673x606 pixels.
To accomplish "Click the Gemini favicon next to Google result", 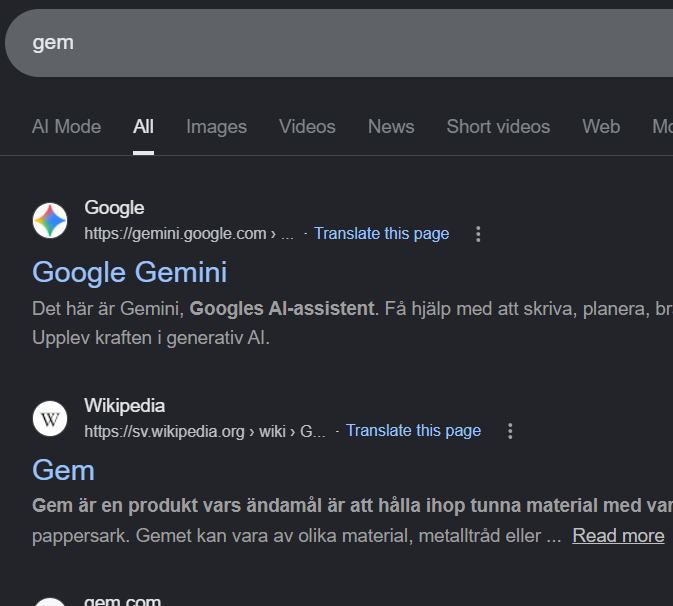I will point(50,221).
